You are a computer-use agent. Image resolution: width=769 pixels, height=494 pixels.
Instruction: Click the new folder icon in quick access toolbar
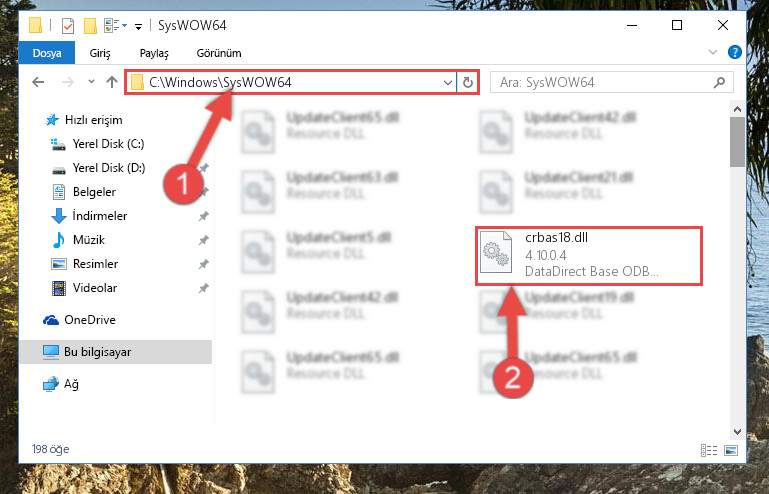(90, 26)
